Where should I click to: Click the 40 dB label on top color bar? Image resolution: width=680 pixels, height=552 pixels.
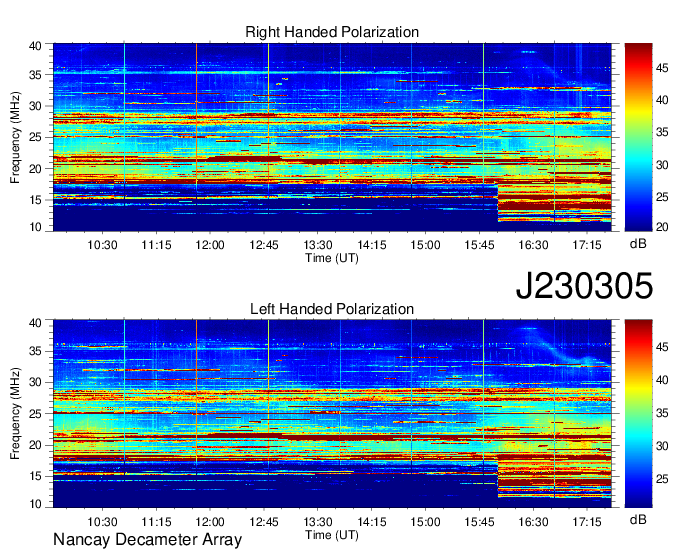tap(662, 100)
